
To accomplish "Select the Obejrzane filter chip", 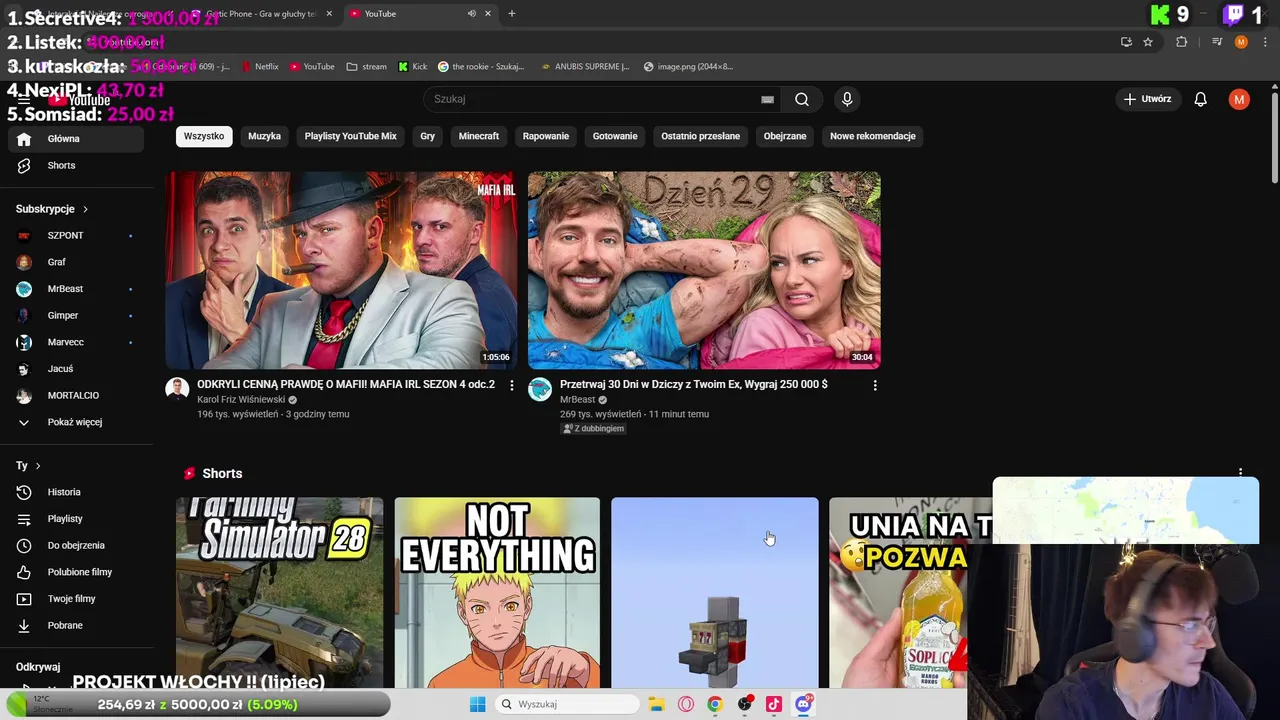I will pos(785,136).
